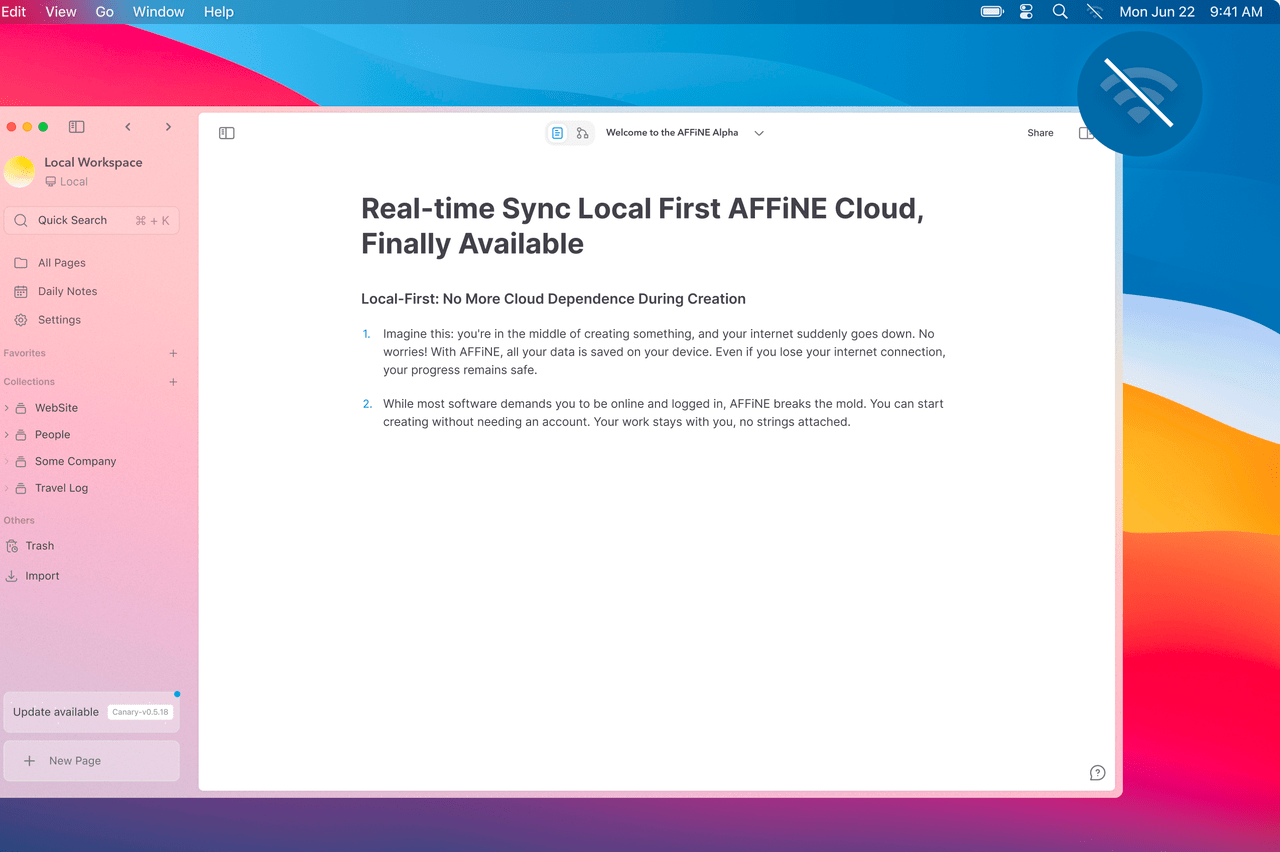Screen dimensions: 1280x852
Task: Open the help bubble in the corner
Action: (x=1096, y=772)
